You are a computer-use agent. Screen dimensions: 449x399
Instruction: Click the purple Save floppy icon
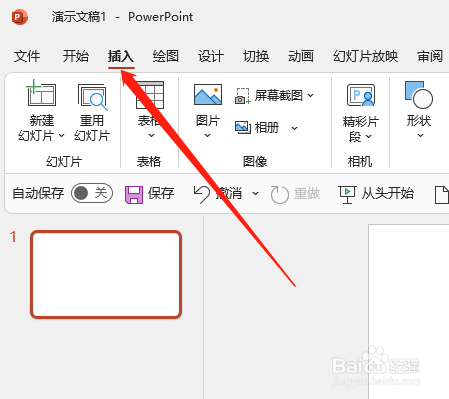tap(134, 194)
